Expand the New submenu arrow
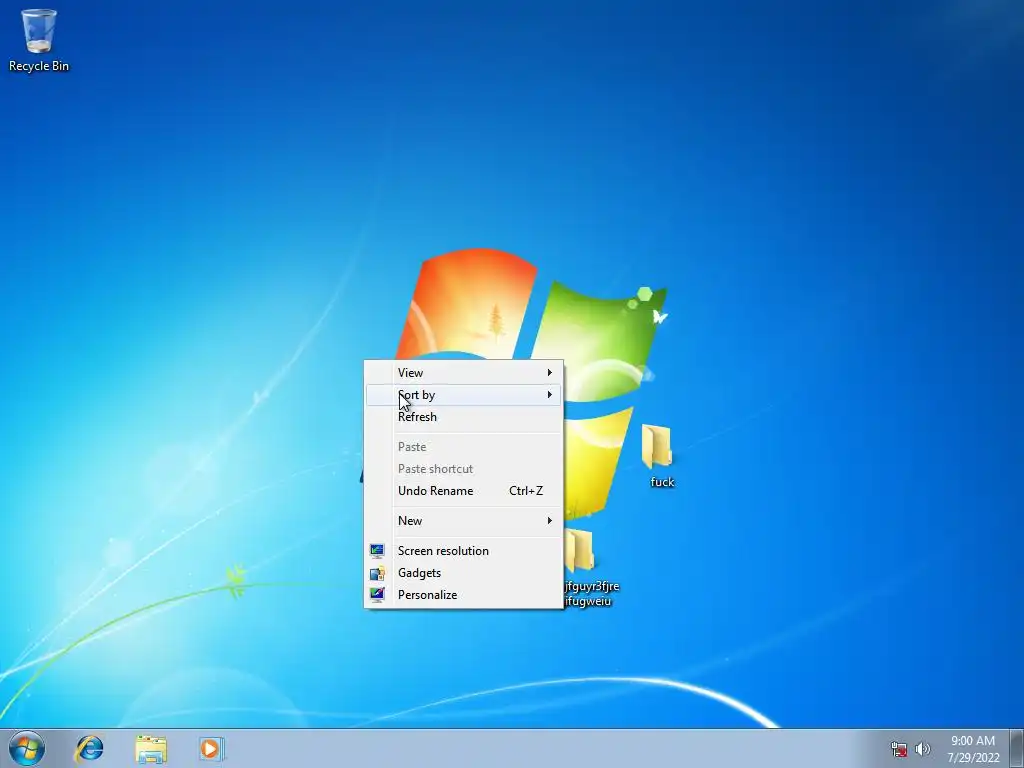 click(x=550, y=520)
